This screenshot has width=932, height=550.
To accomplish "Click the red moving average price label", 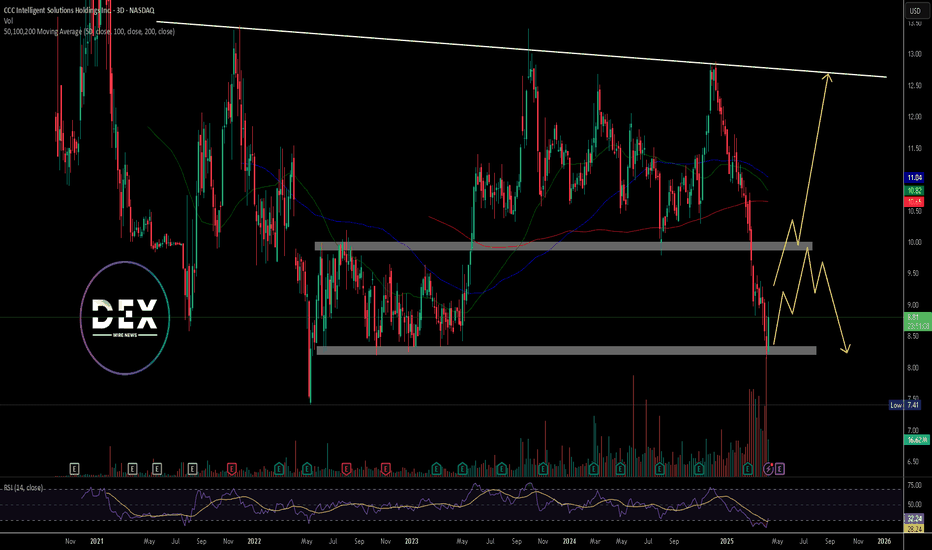I will (x=915, y=202).
